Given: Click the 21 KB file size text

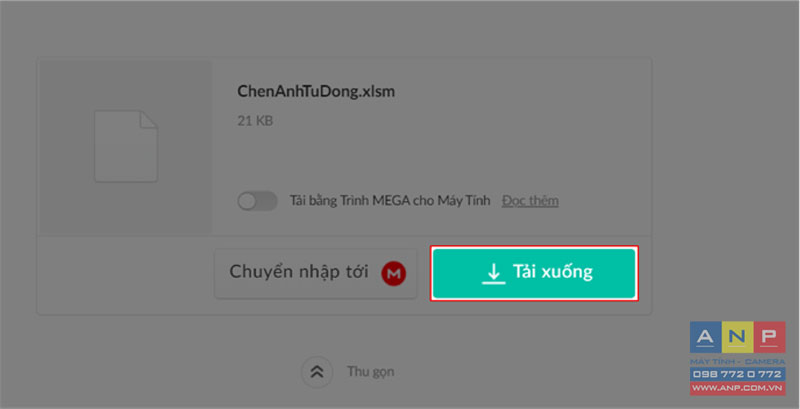Looking at the screenshot, I should [255, 121].
